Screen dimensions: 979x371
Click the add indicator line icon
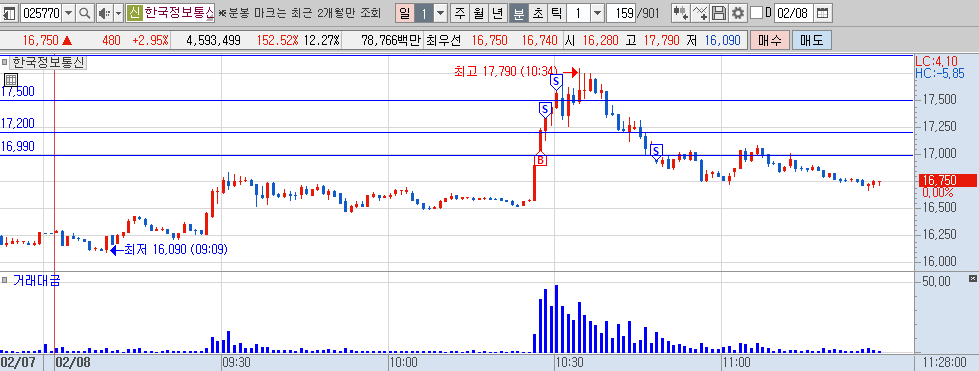coord(701,12)
